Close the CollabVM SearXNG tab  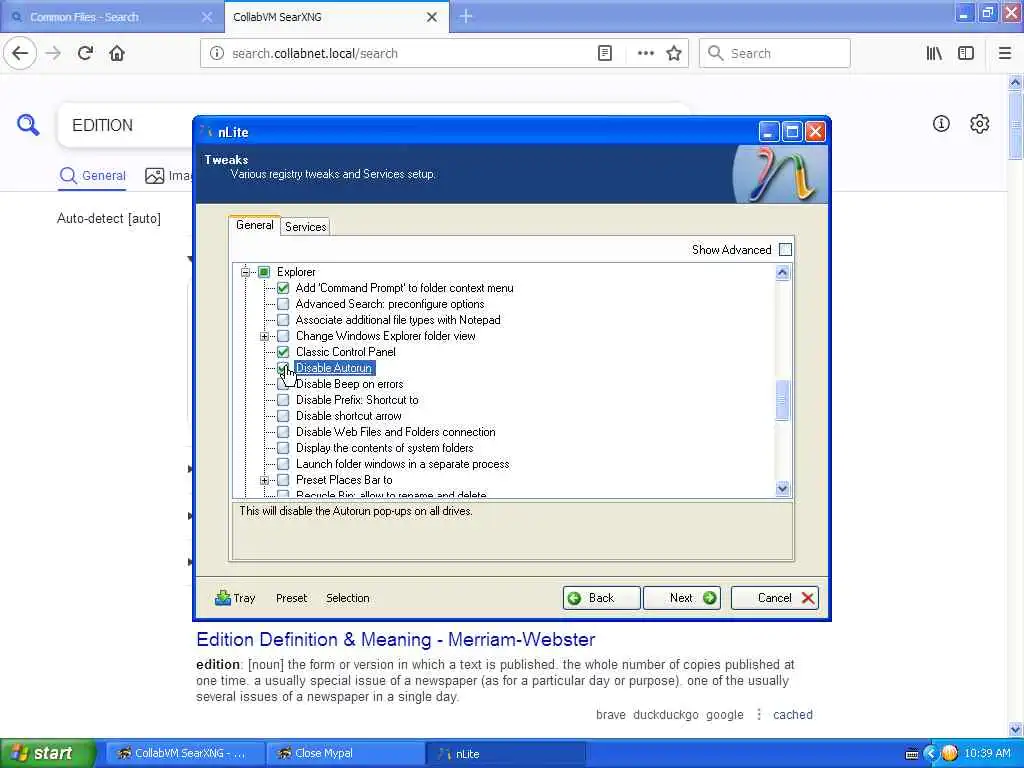(x=432, y=17)
